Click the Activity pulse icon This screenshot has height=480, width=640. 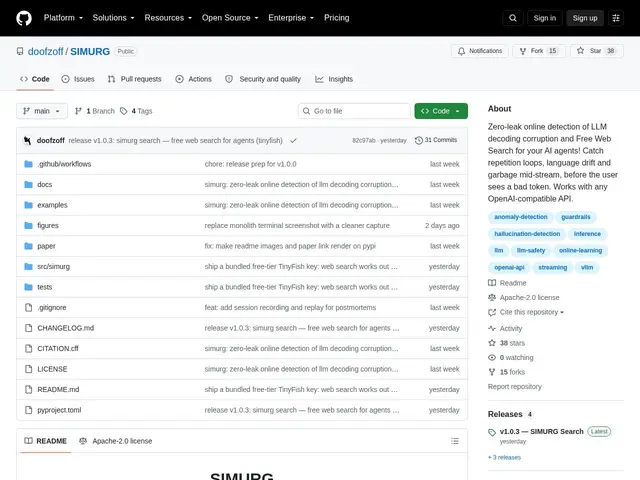[x=492, y=328]
